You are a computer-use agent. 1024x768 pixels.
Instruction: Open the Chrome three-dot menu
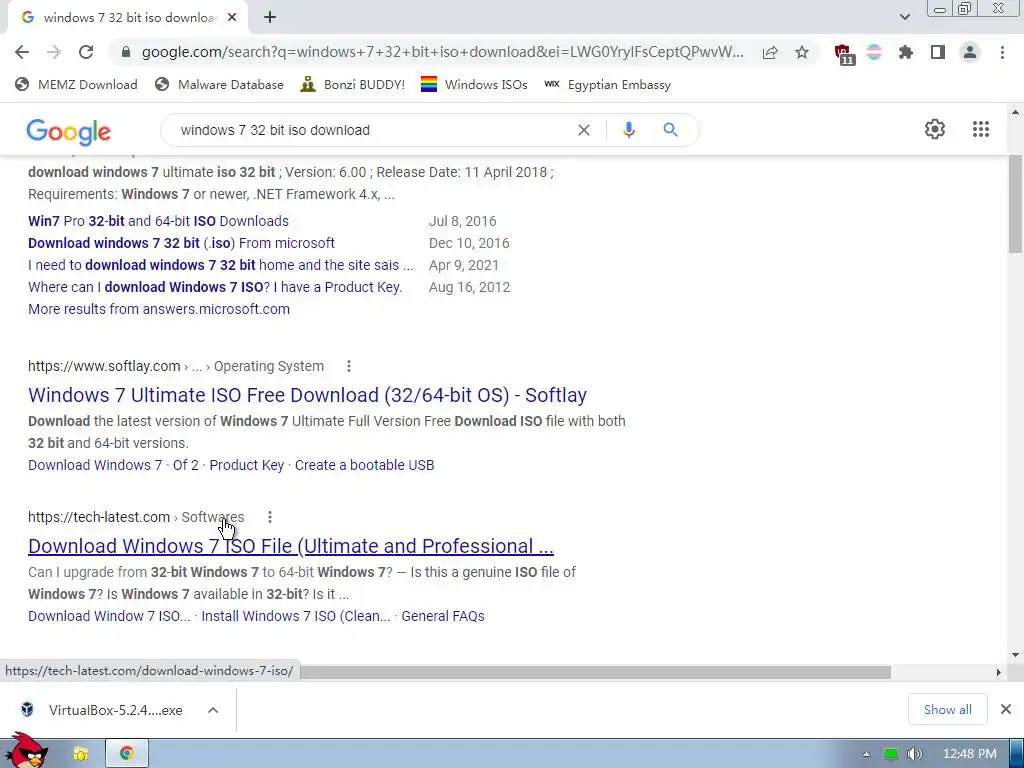1002,52
